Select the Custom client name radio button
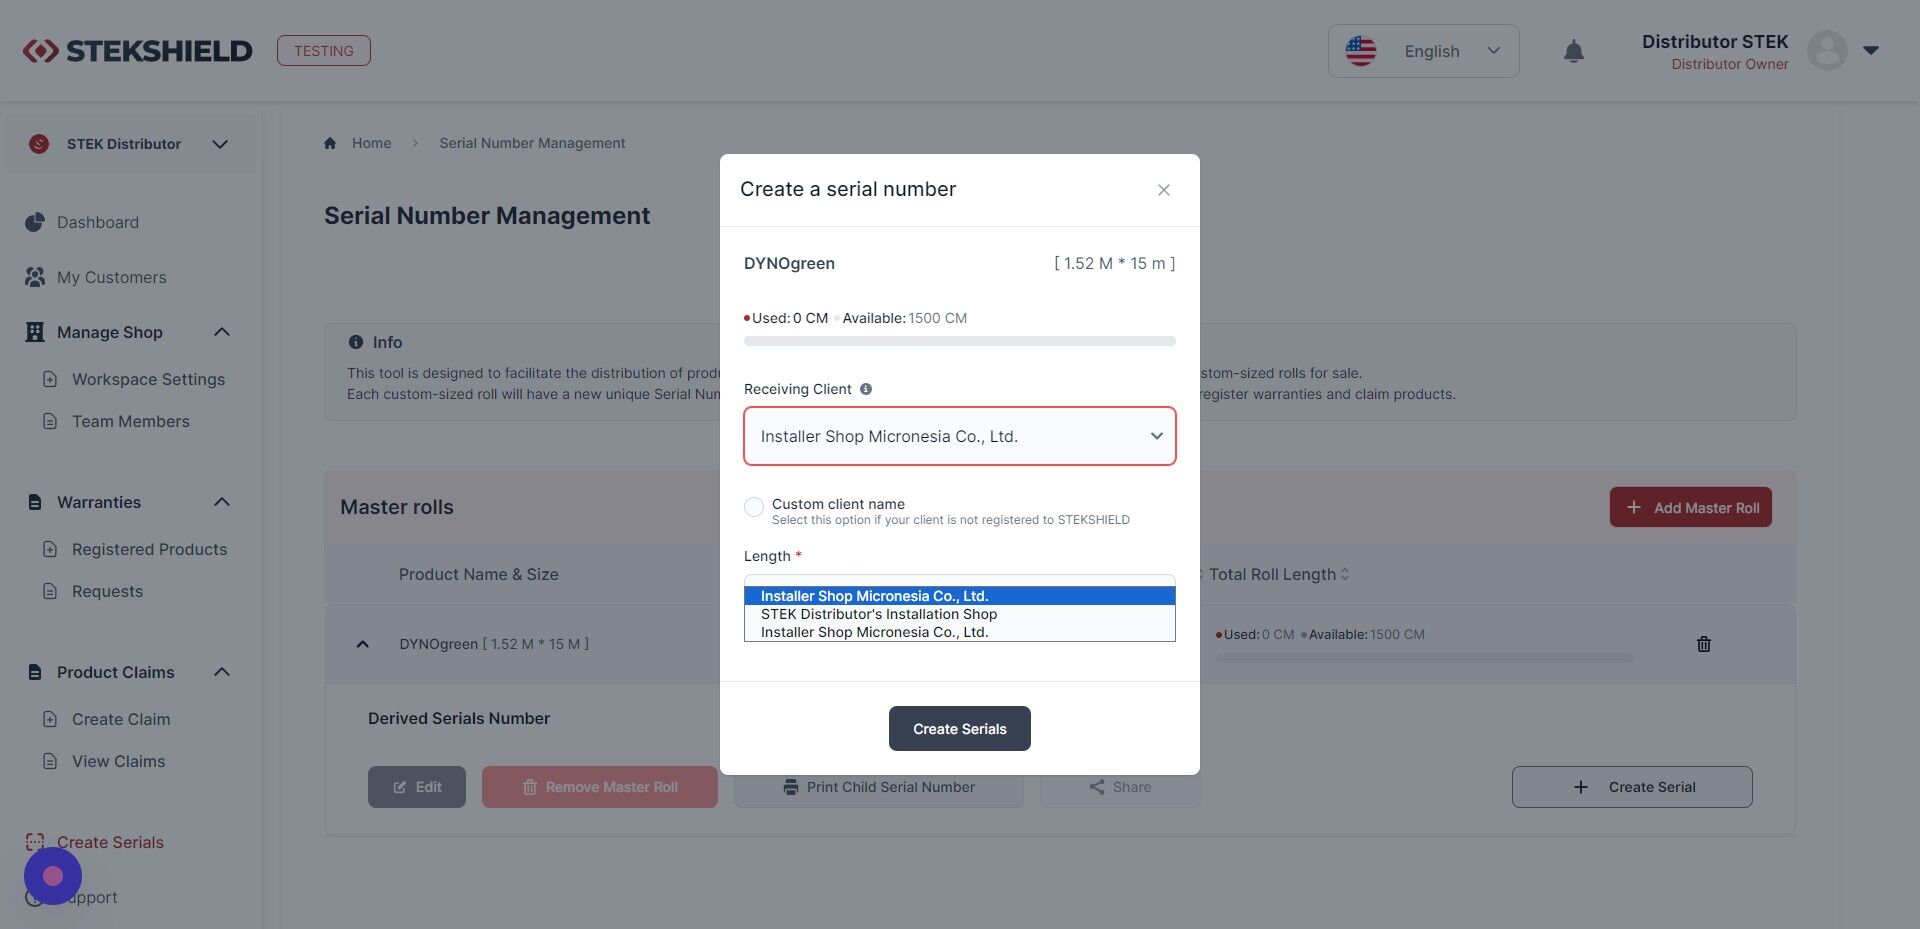Image resolution: width=1920 pixels, height=929 pixels. [x=754, y=507]
